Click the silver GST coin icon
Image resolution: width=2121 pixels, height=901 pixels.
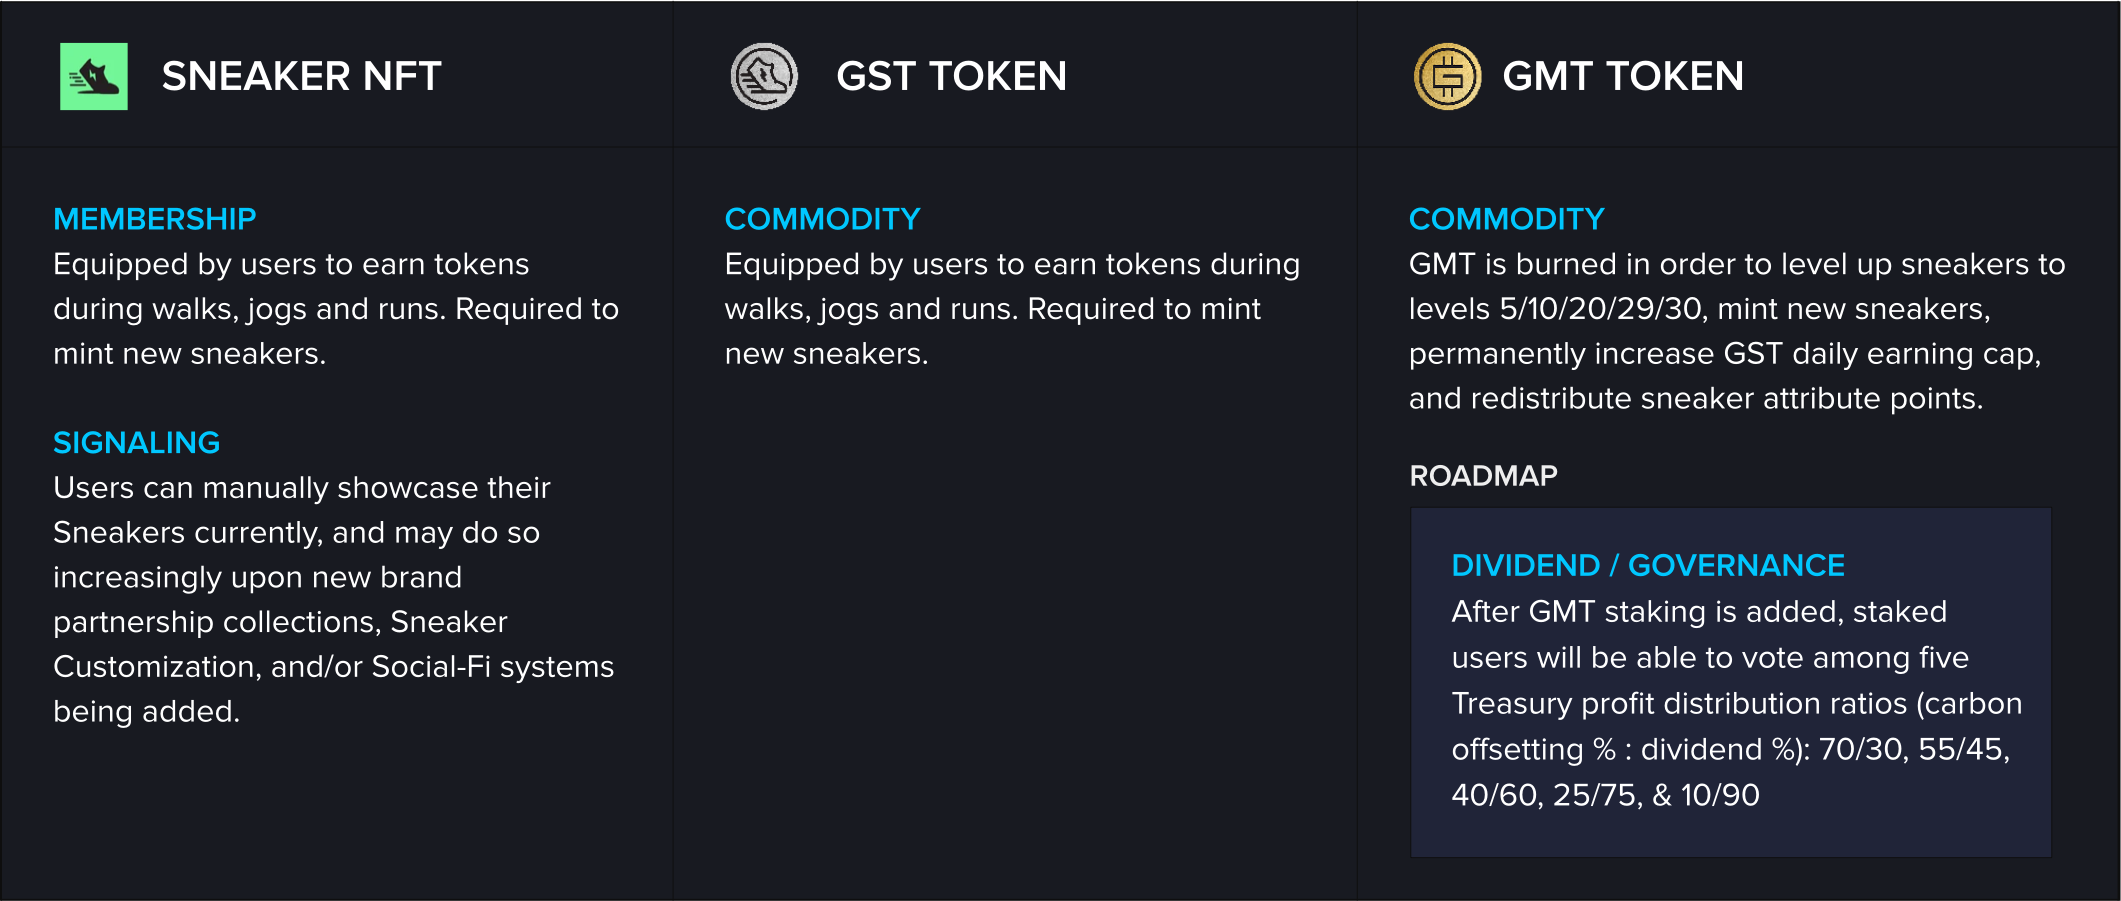point(764,76)
